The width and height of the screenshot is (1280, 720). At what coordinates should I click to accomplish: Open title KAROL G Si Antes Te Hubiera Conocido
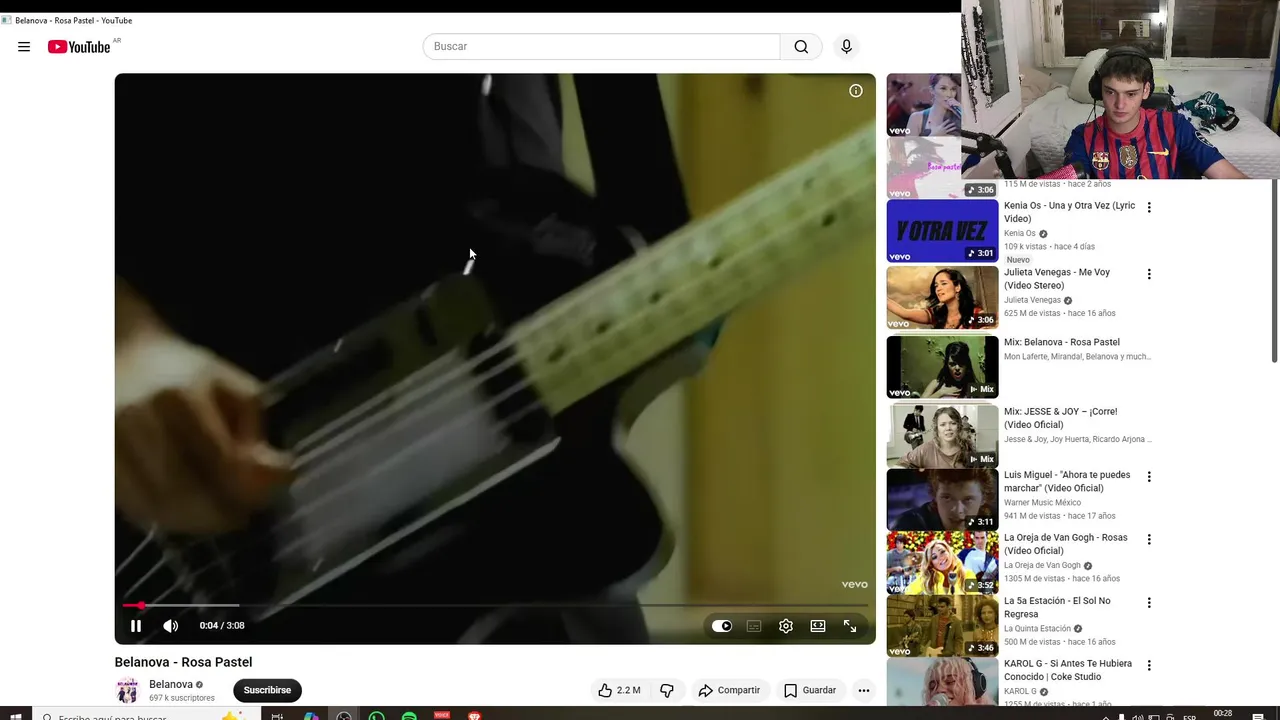[x=1068, y=670]
